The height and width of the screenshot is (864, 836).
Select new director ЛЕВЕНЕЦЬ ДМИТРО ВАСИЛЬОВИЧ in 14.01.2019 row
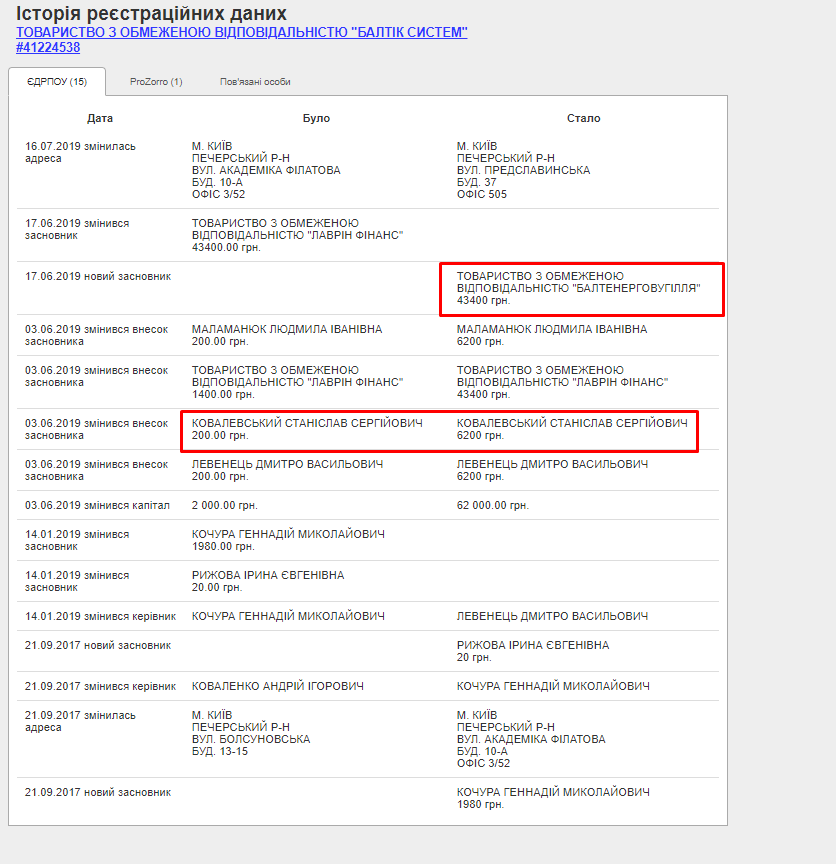(553, 616)
